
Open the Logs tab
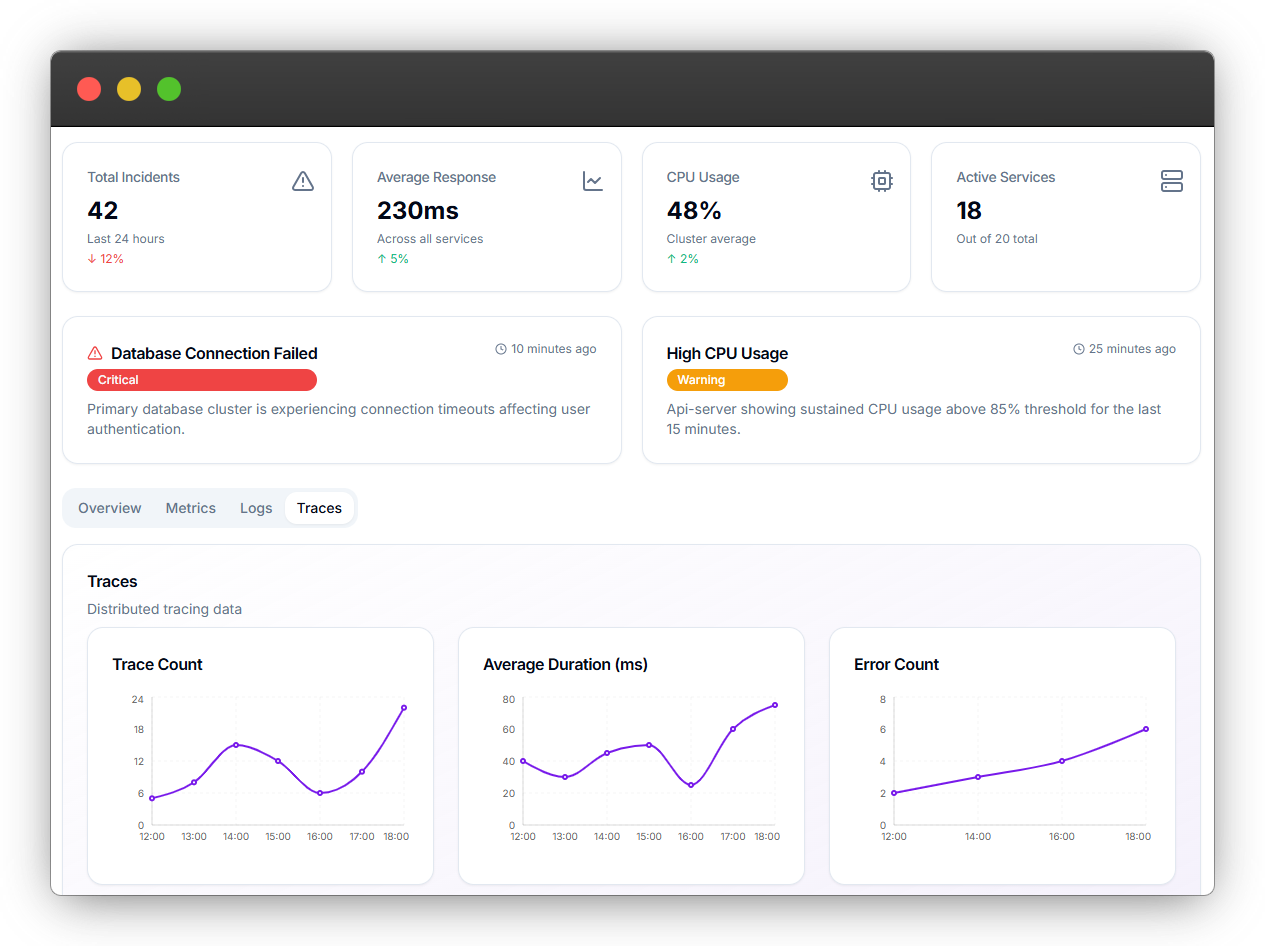coord(256,507)
